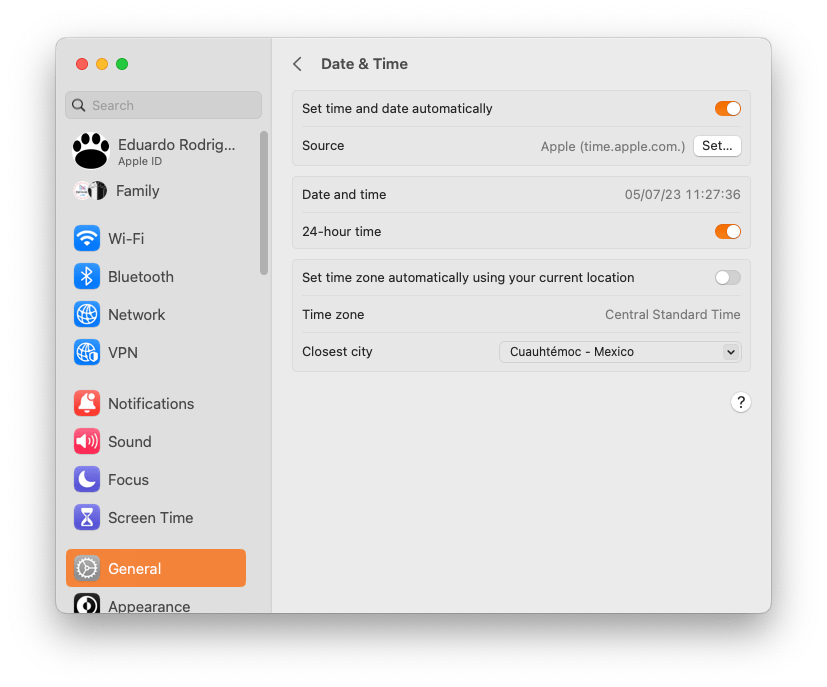The image size is (827, 687).
Task: Open the Closest city dropdown
Action: click(x=620, y=352)
